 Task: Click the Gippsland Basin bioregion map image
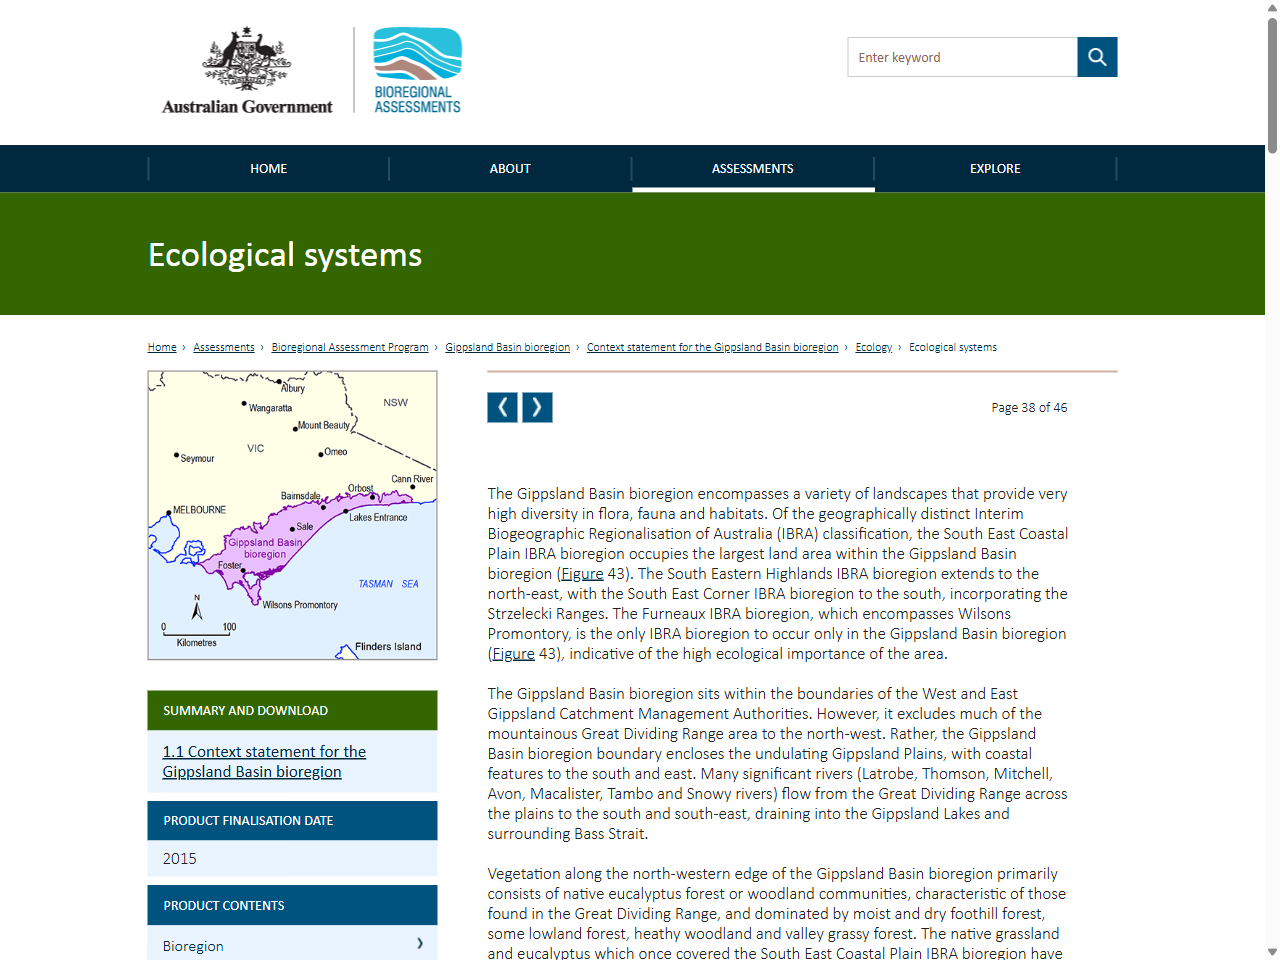(x=292, y=515)
